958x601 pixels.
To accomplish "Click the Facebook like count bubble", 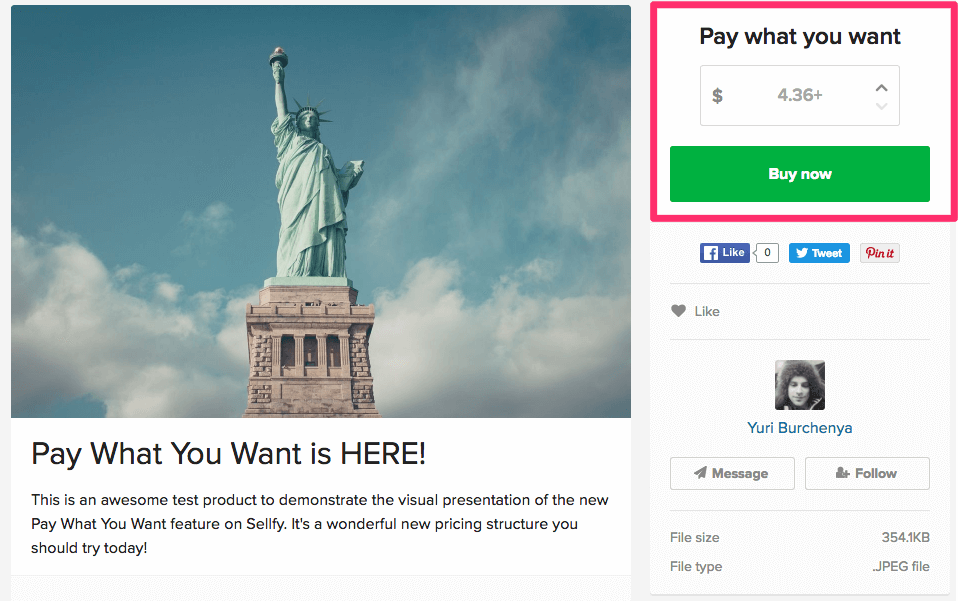I will (767, 253).
